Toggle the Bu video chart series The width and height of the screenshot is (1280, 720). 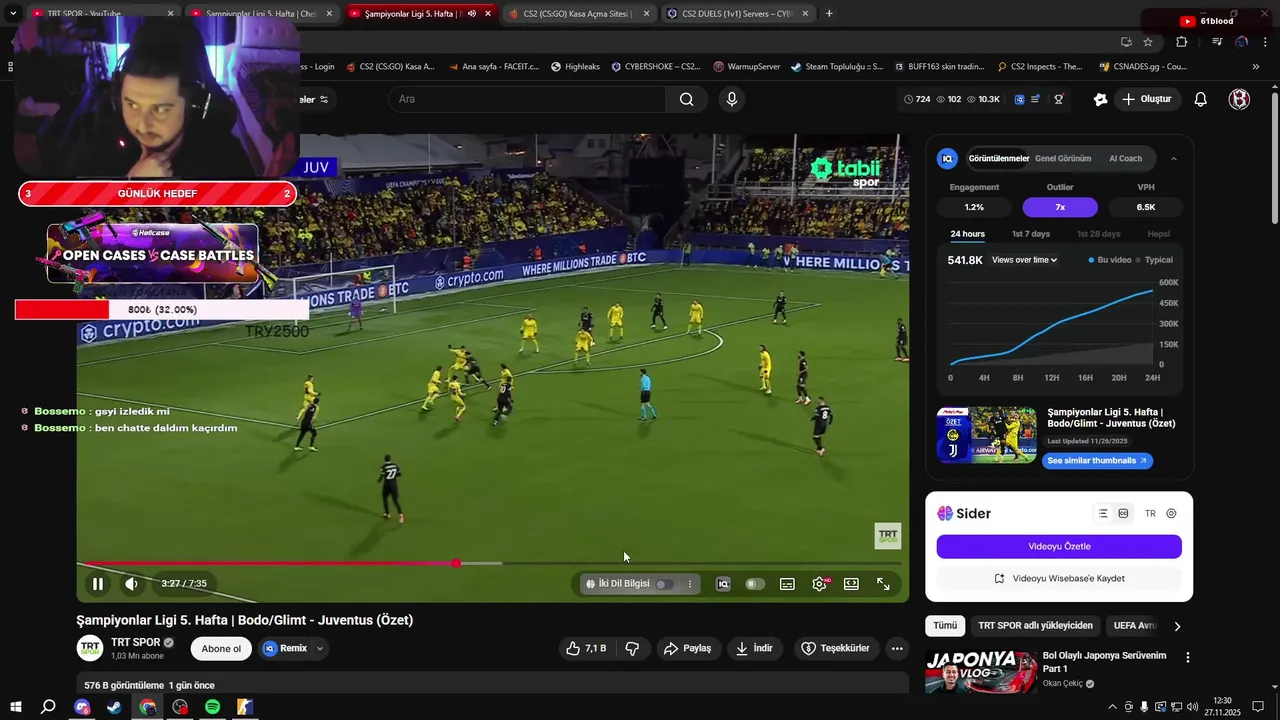pos(1110,260)
